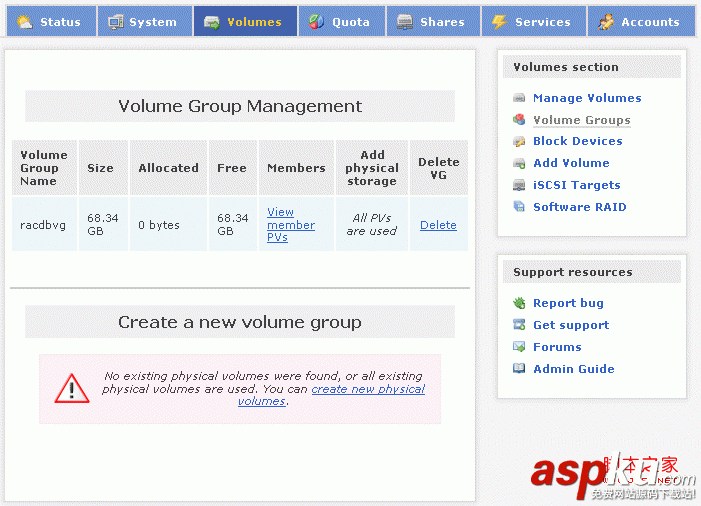Click the All PVs are used text
The image size is (701, 506).
(x=372, y=224)
